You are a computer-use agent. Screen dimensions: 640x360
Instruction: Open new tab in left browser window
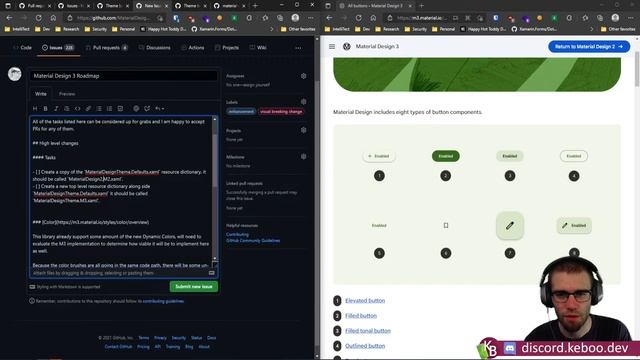pos(255,6)
